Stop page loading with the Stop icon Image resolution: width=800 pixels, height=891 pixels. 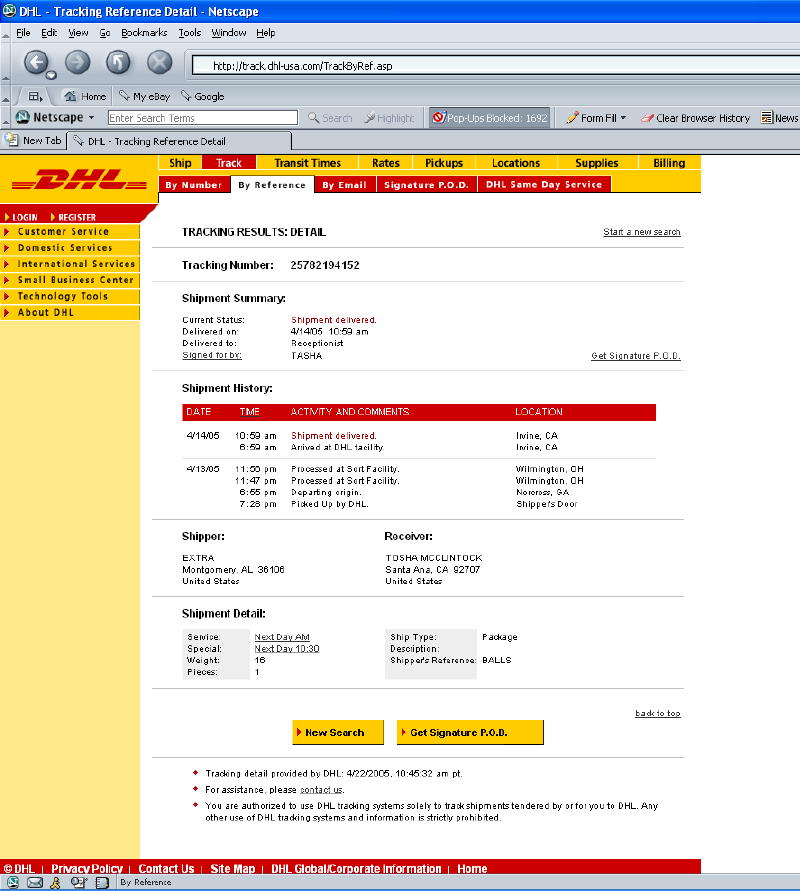point(160,62)
